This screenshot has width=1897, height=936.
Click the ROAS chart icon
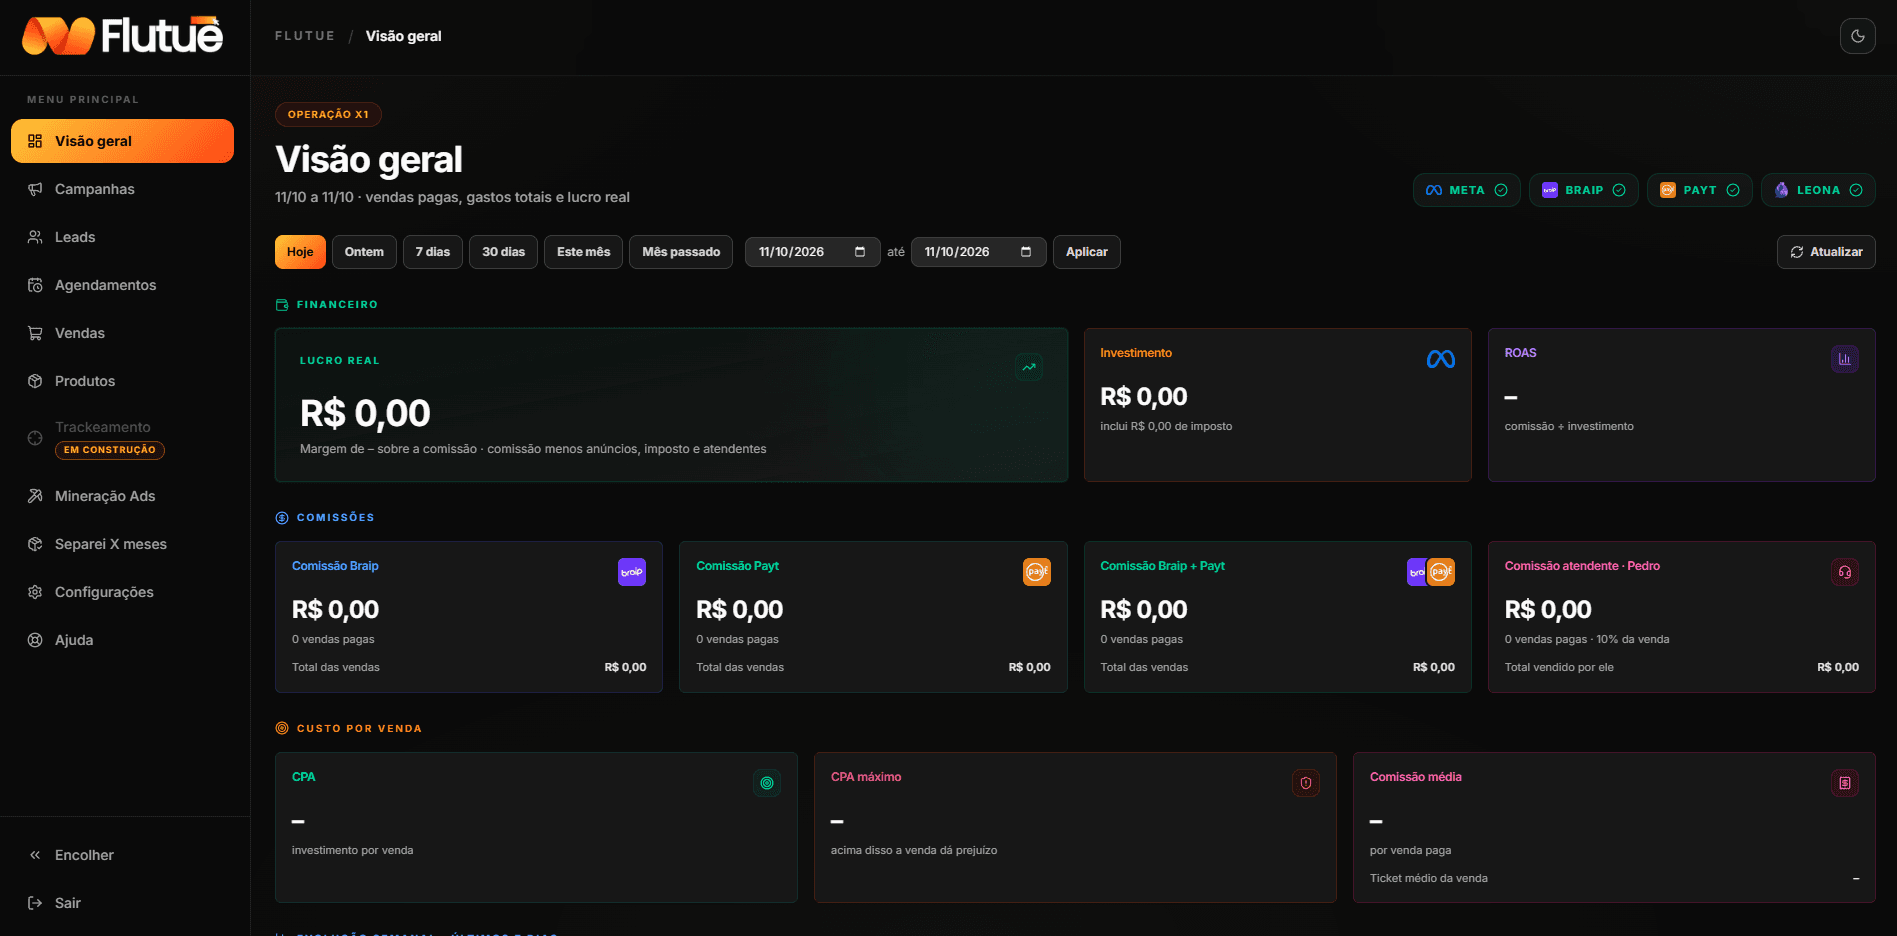coord(1845,359)
